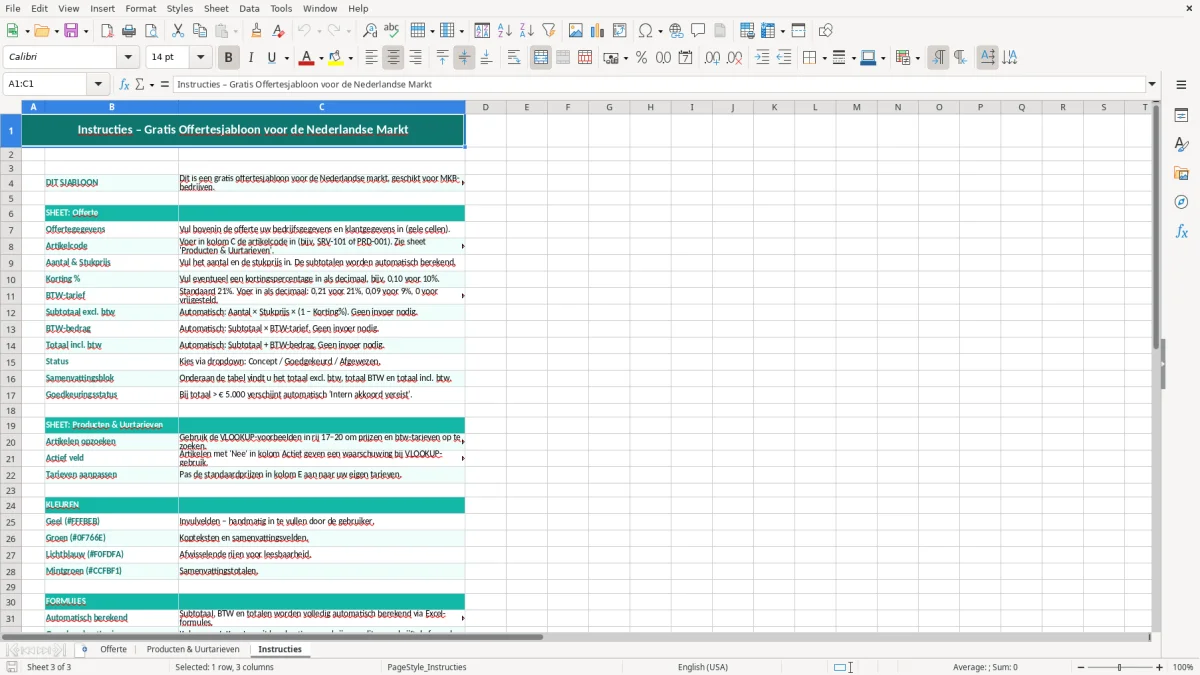Open Borders dropdown arrow
Screen dimensions: 1200x675
(x=823, y=58)
